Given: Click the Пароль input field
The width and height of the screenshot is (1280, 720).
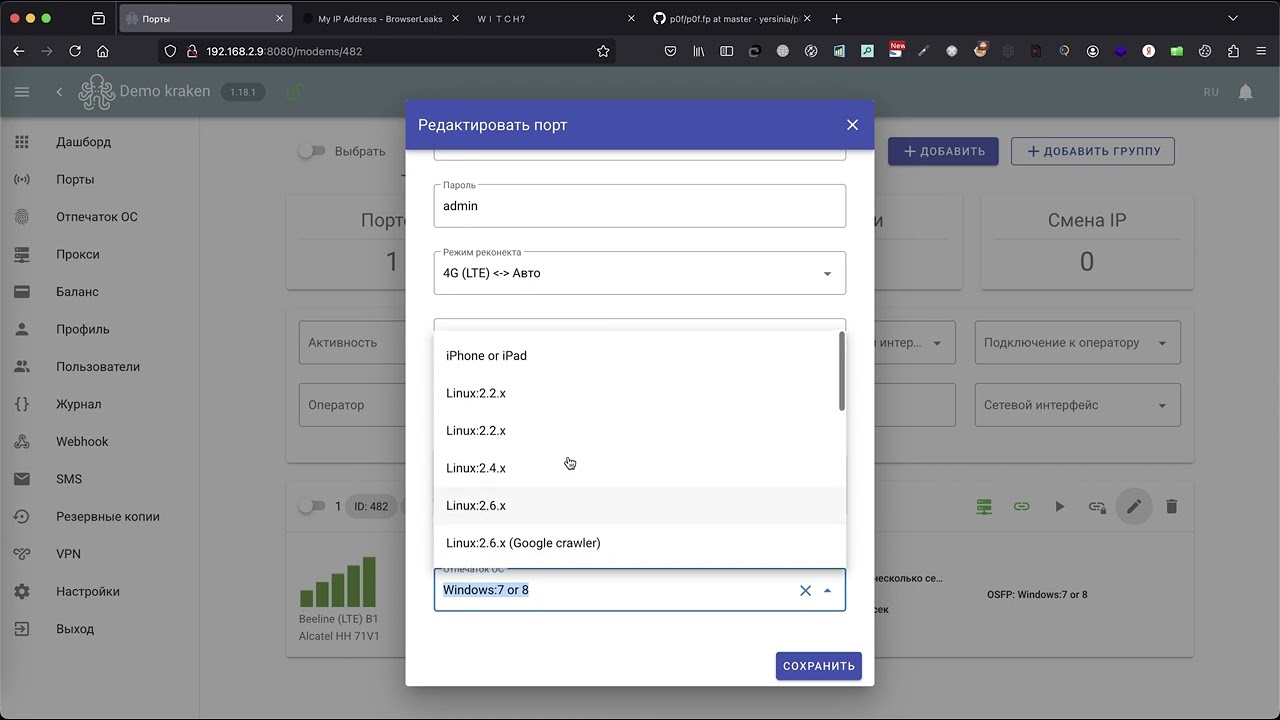Looking at the screenshot, I should pyautogui.click(x=640, y=206).
